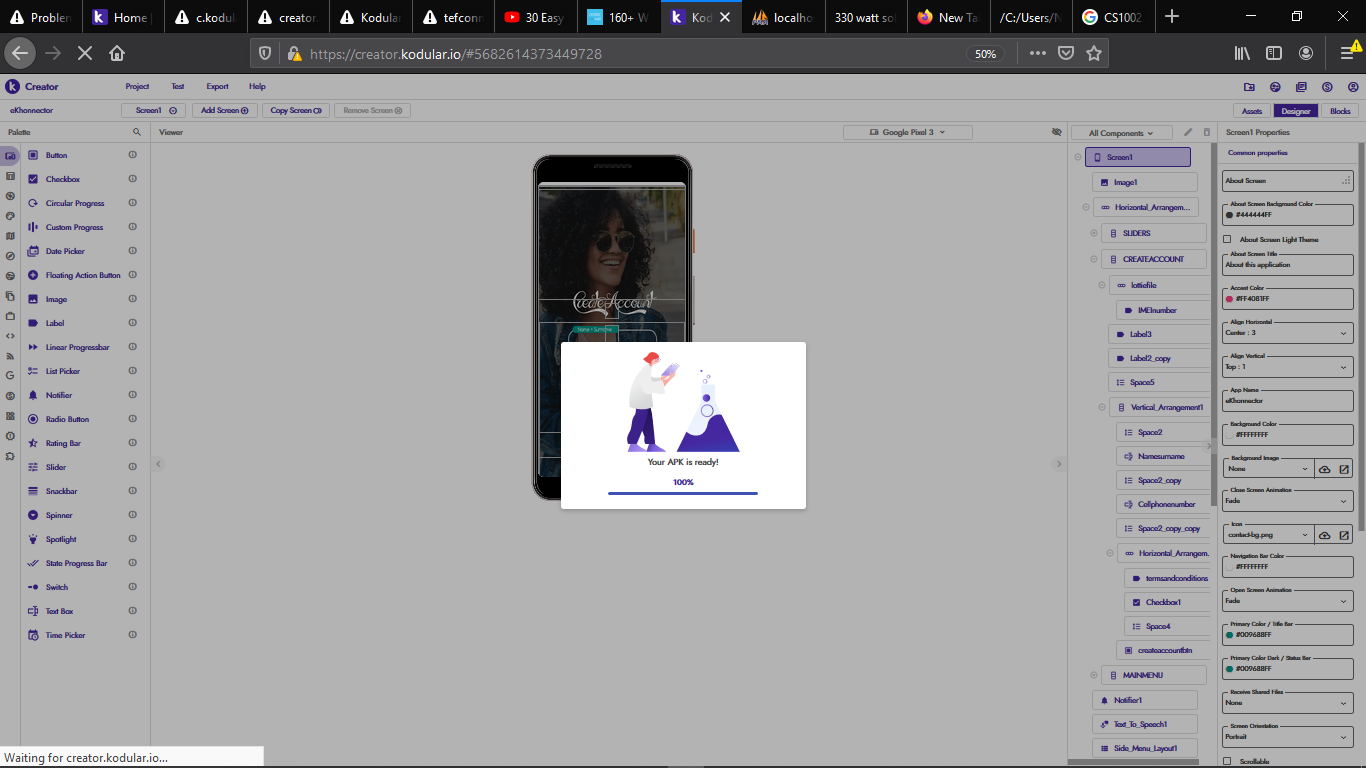This screenshot has width=1366, height=768.
Task: Click the rename component pencil icon
Action: (1188, 132)
